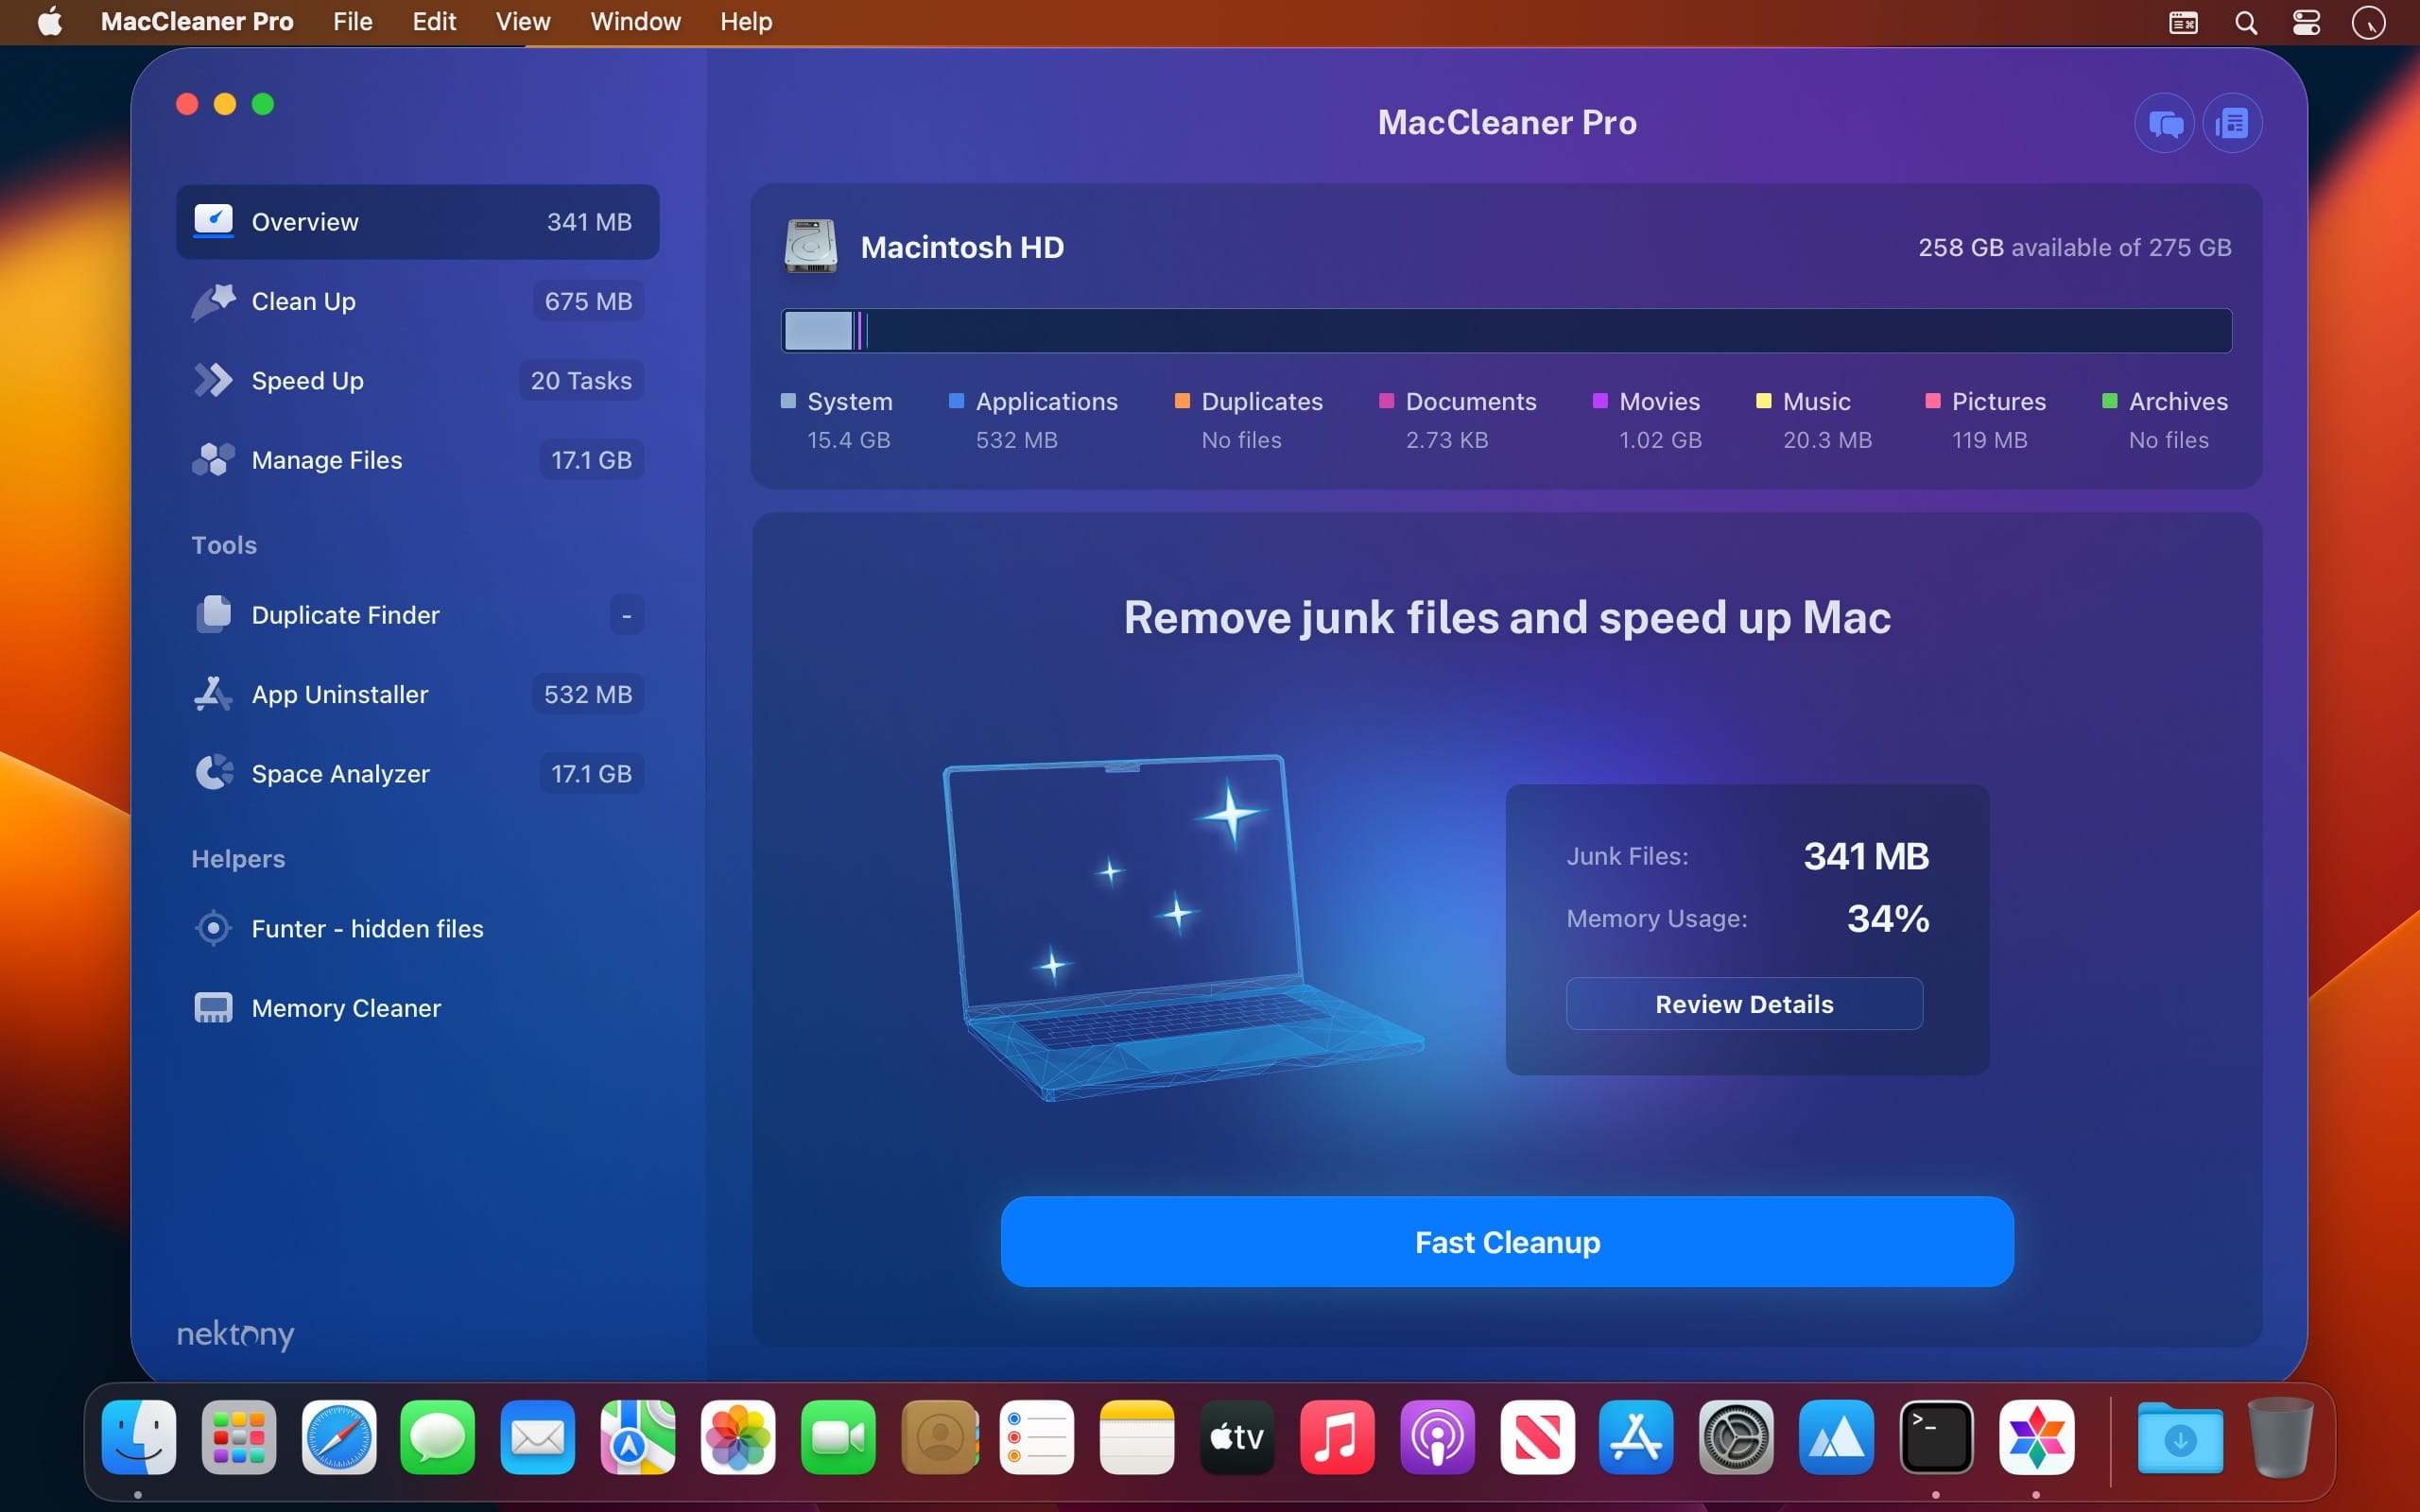Select the App Uninstaller icon
Screen dimensions: 2420x1512
point(213,694)
